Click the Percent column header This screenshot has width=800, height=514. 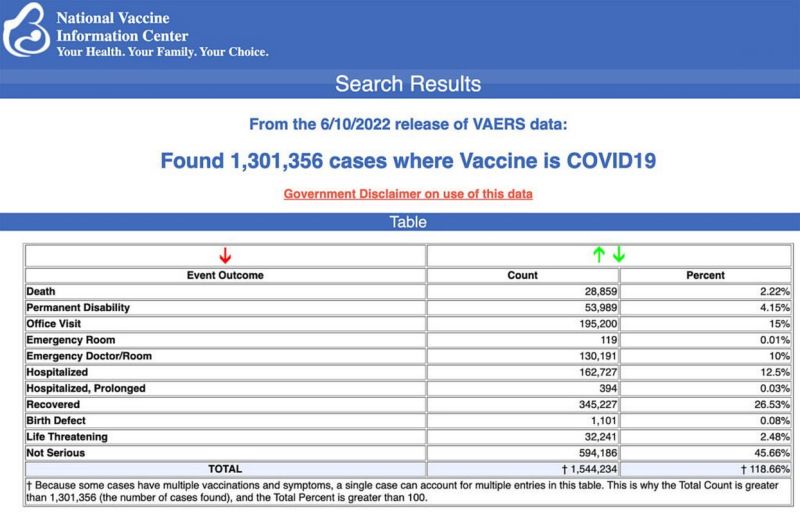(705, 275)
